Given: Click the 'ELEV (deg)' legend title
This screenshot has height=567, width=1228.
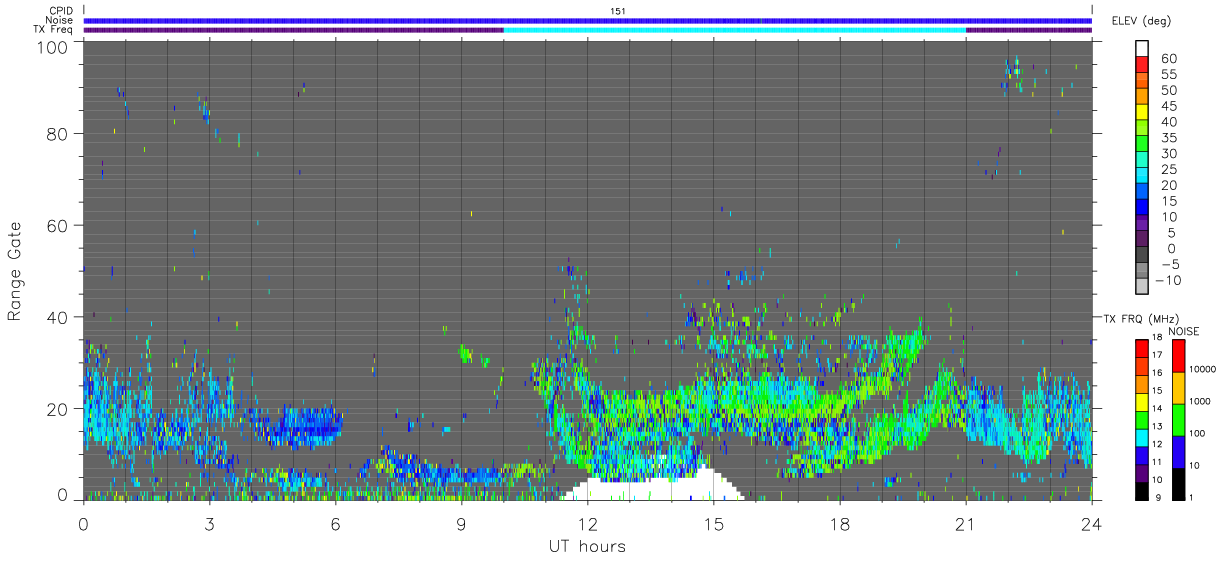Looking at the screenshot, I should click(x=1143, y=20).
